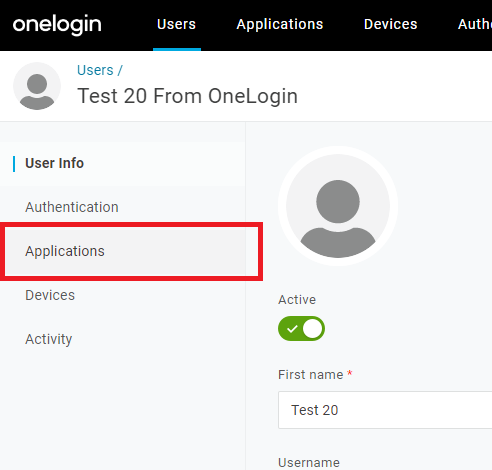Click the Username field label

(309, 463)
